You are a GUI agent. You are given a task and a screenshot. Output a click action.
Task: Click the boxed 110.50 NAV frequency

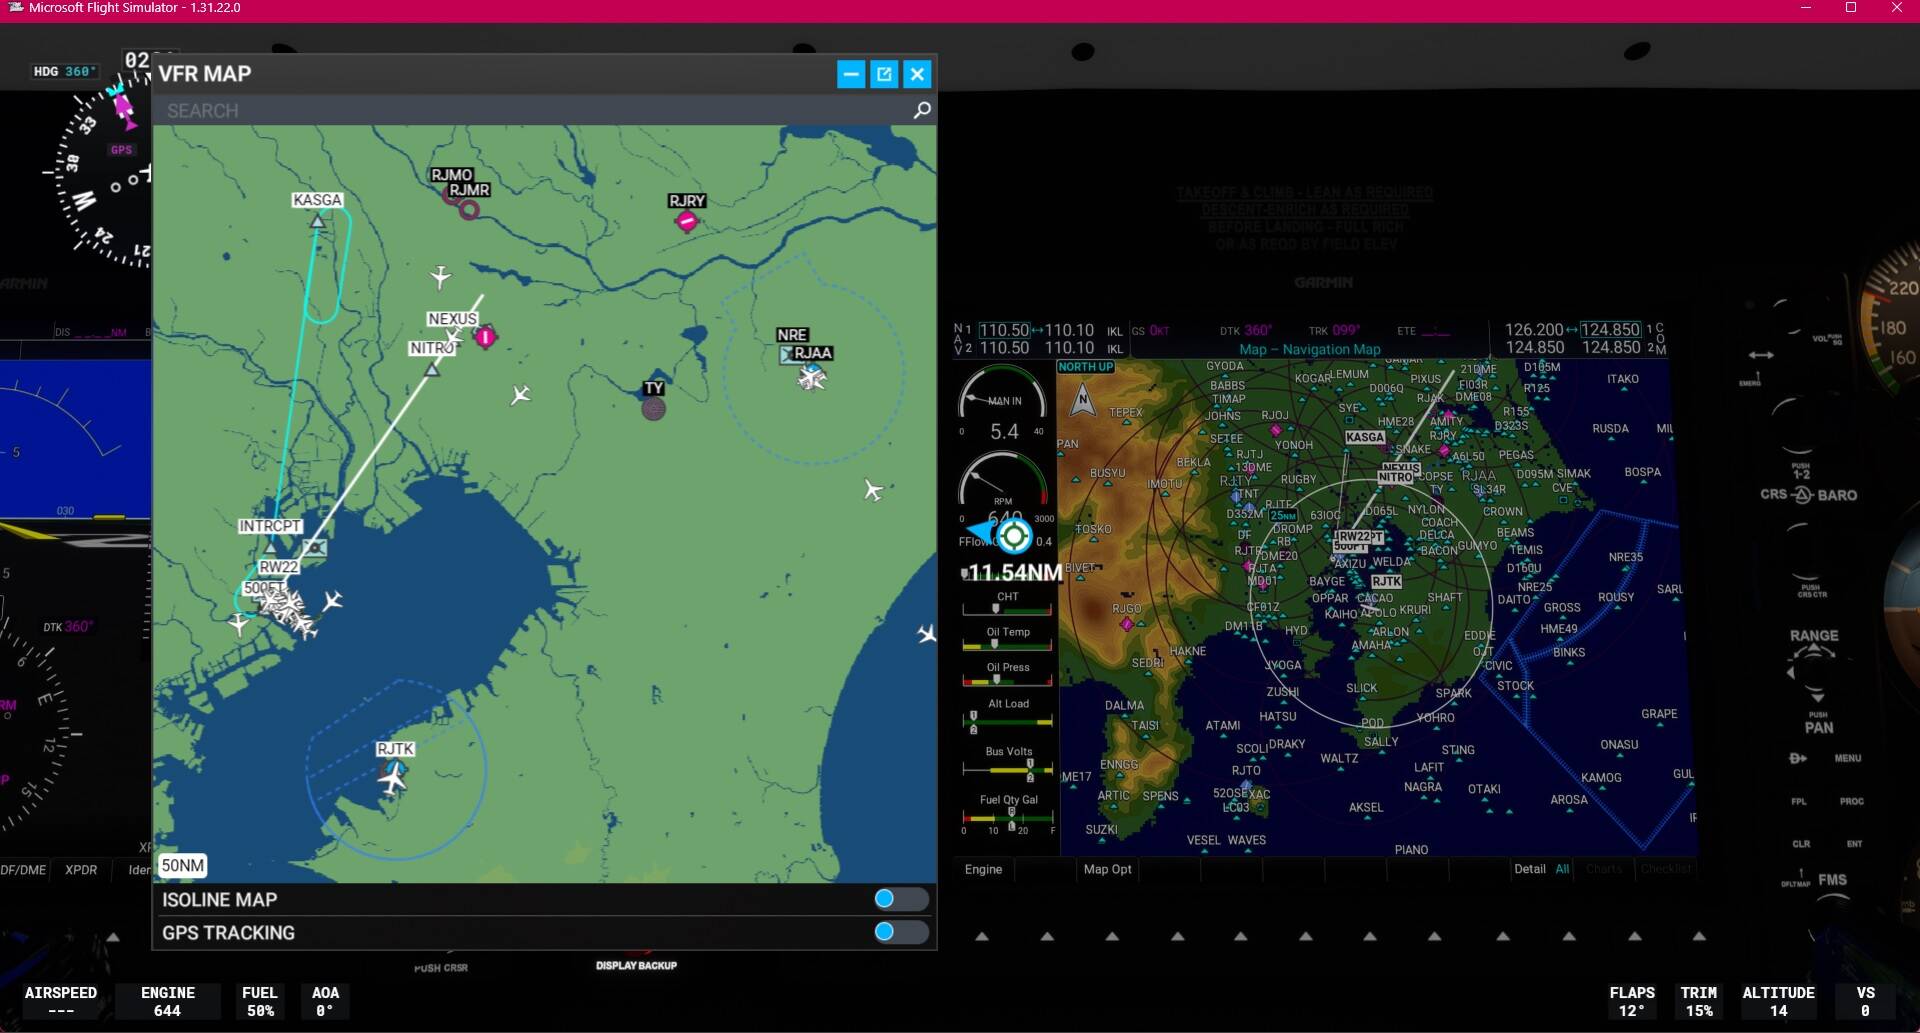point(1004,330)
